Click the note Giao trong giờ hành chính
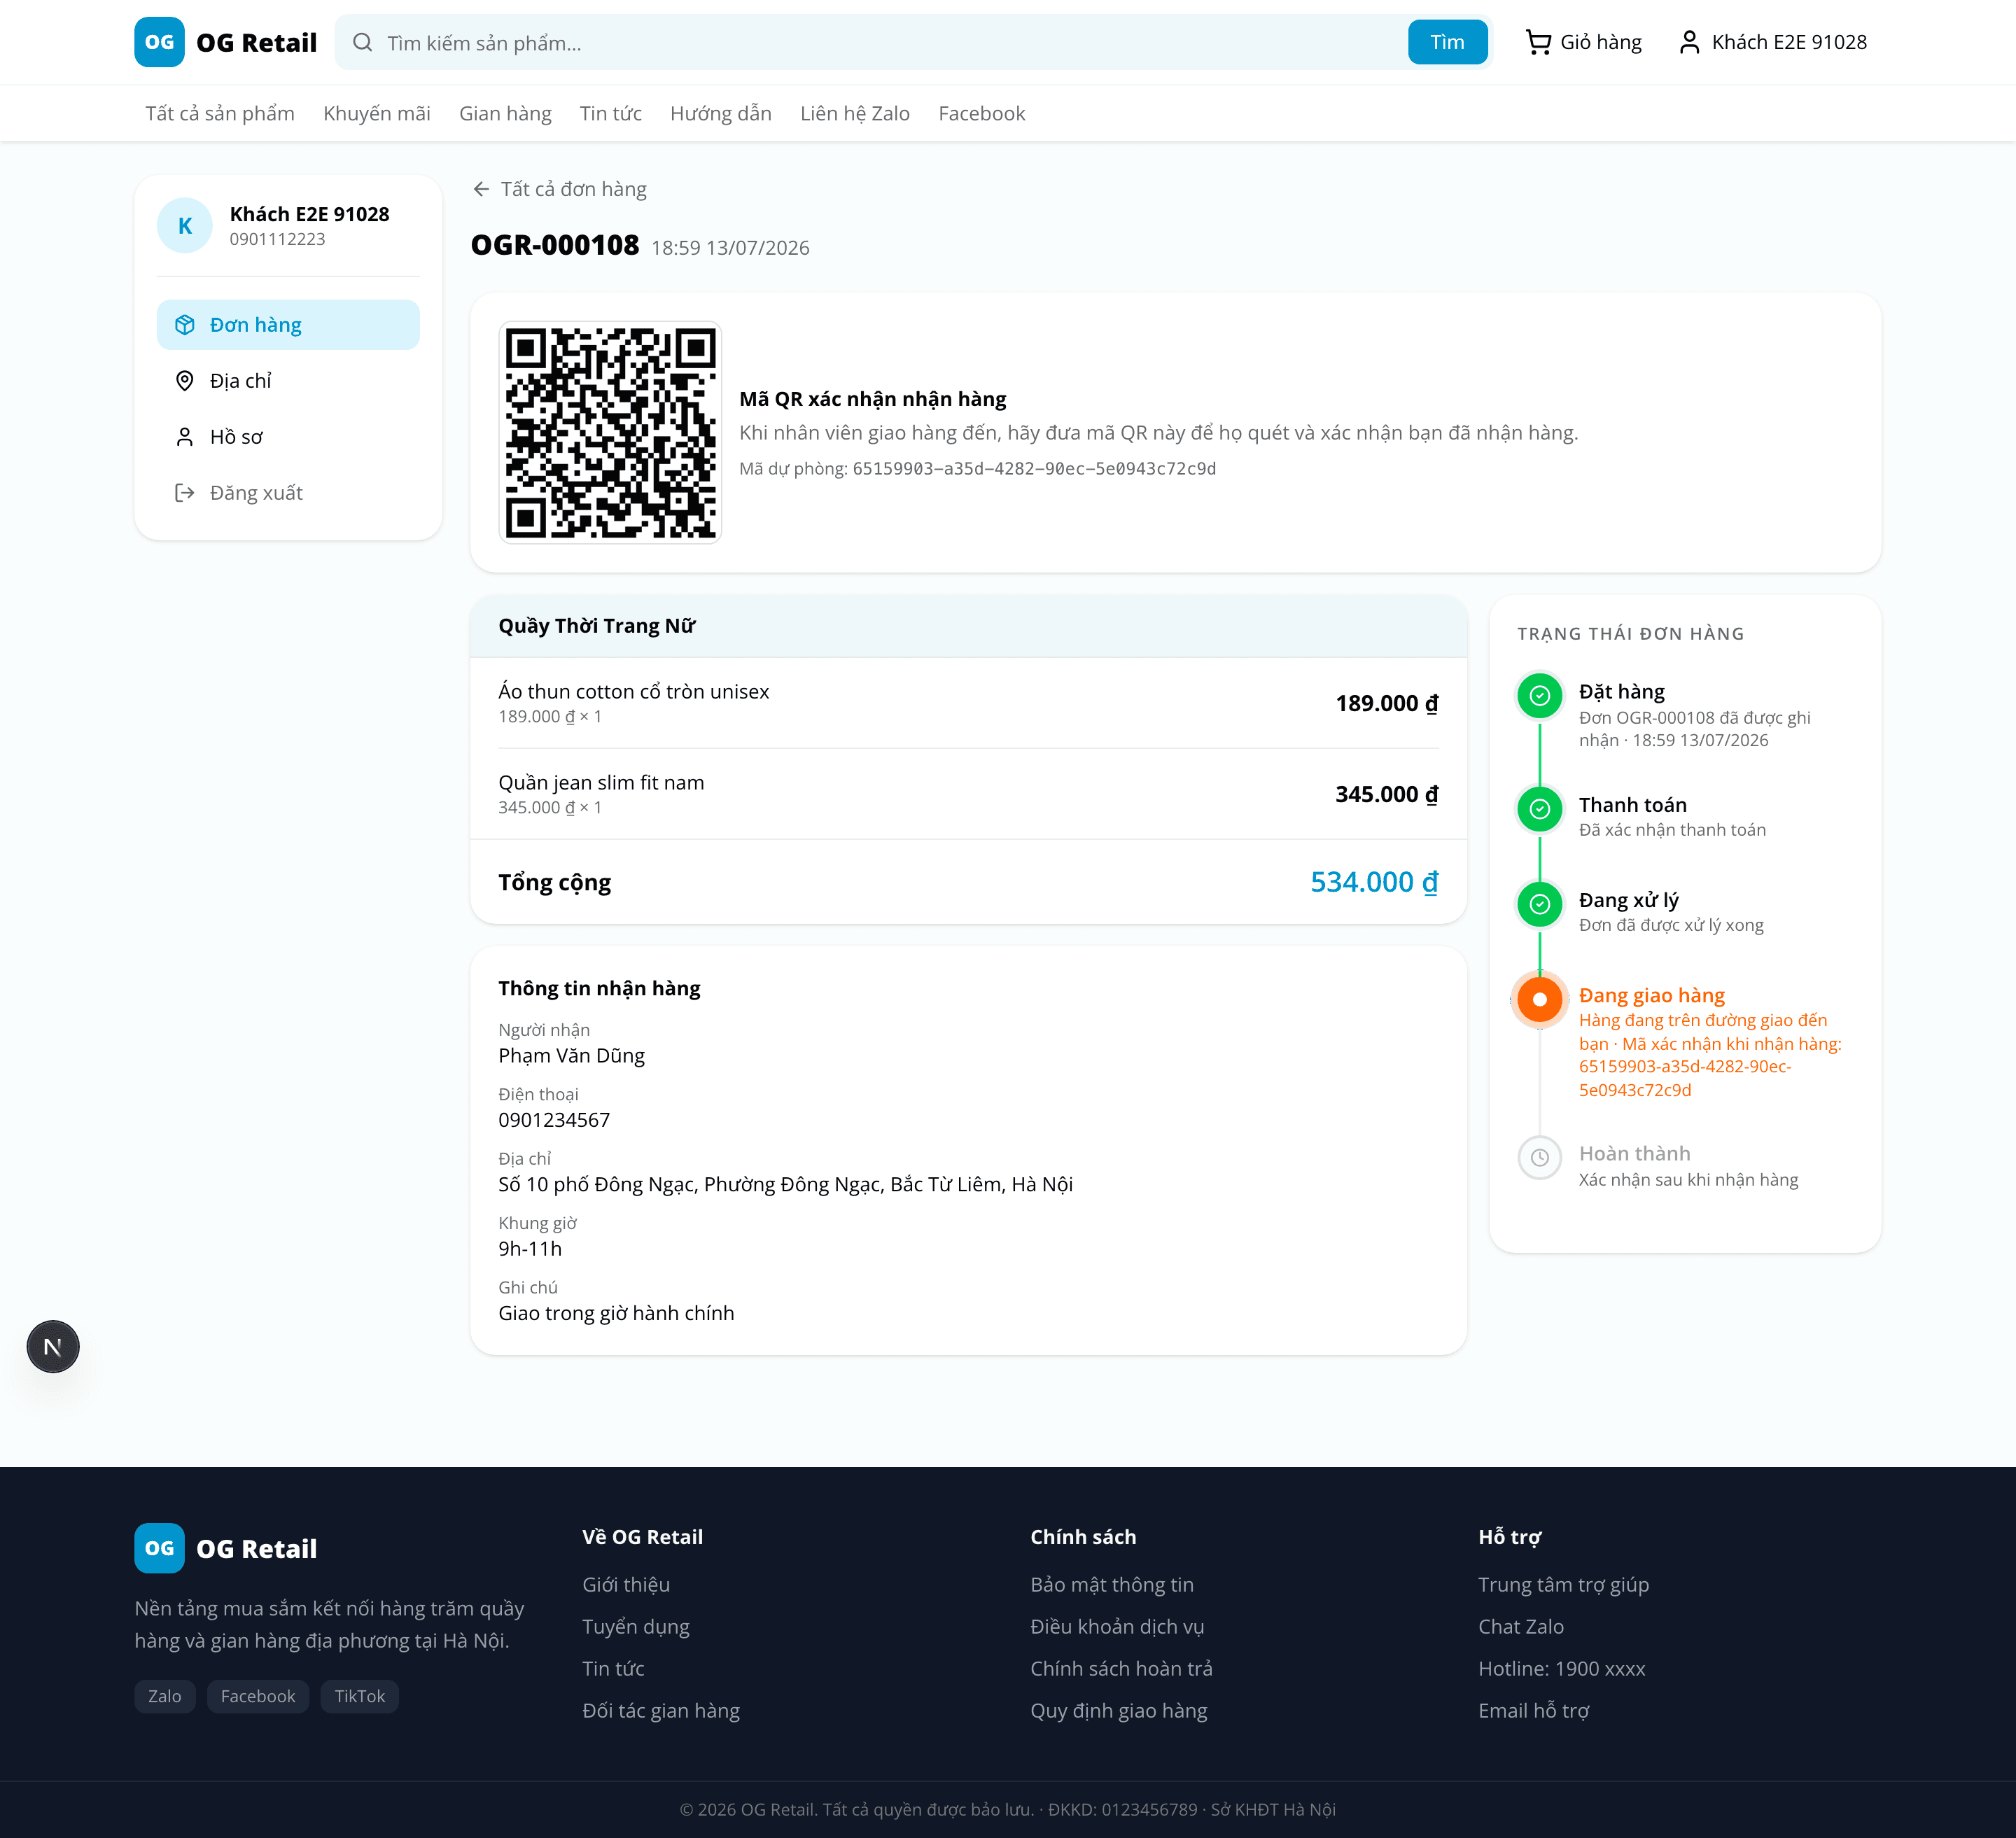2016x1838 pixels. [x=616, y=1313]
